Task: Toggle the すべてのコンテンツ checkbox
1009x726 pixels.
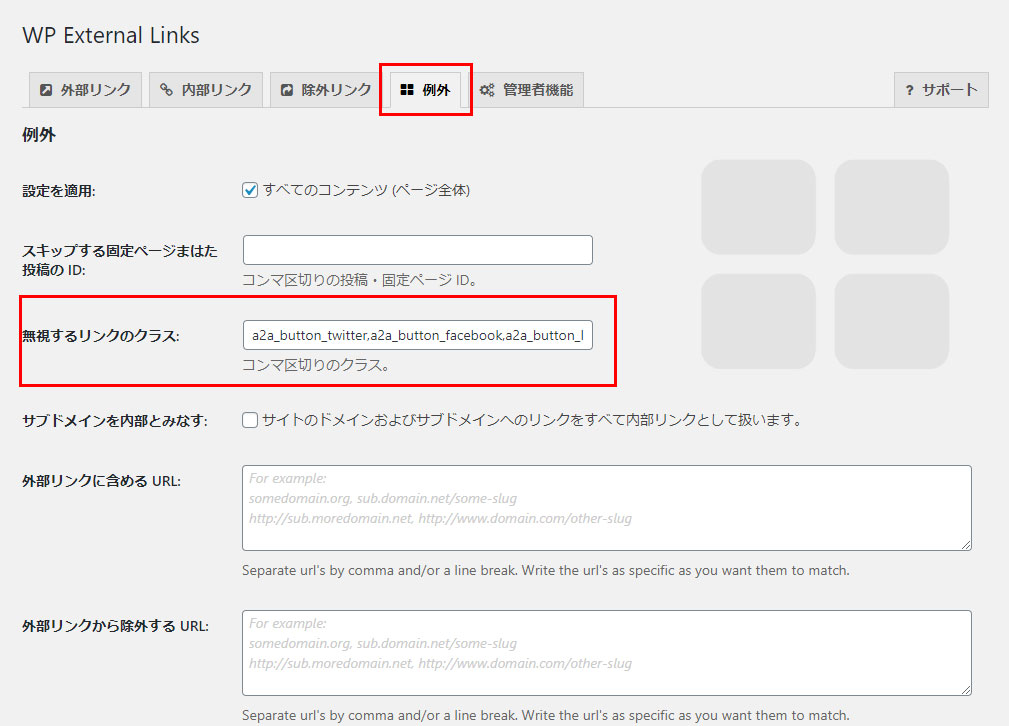Action: pyautogui.click(x=251, y=190)
